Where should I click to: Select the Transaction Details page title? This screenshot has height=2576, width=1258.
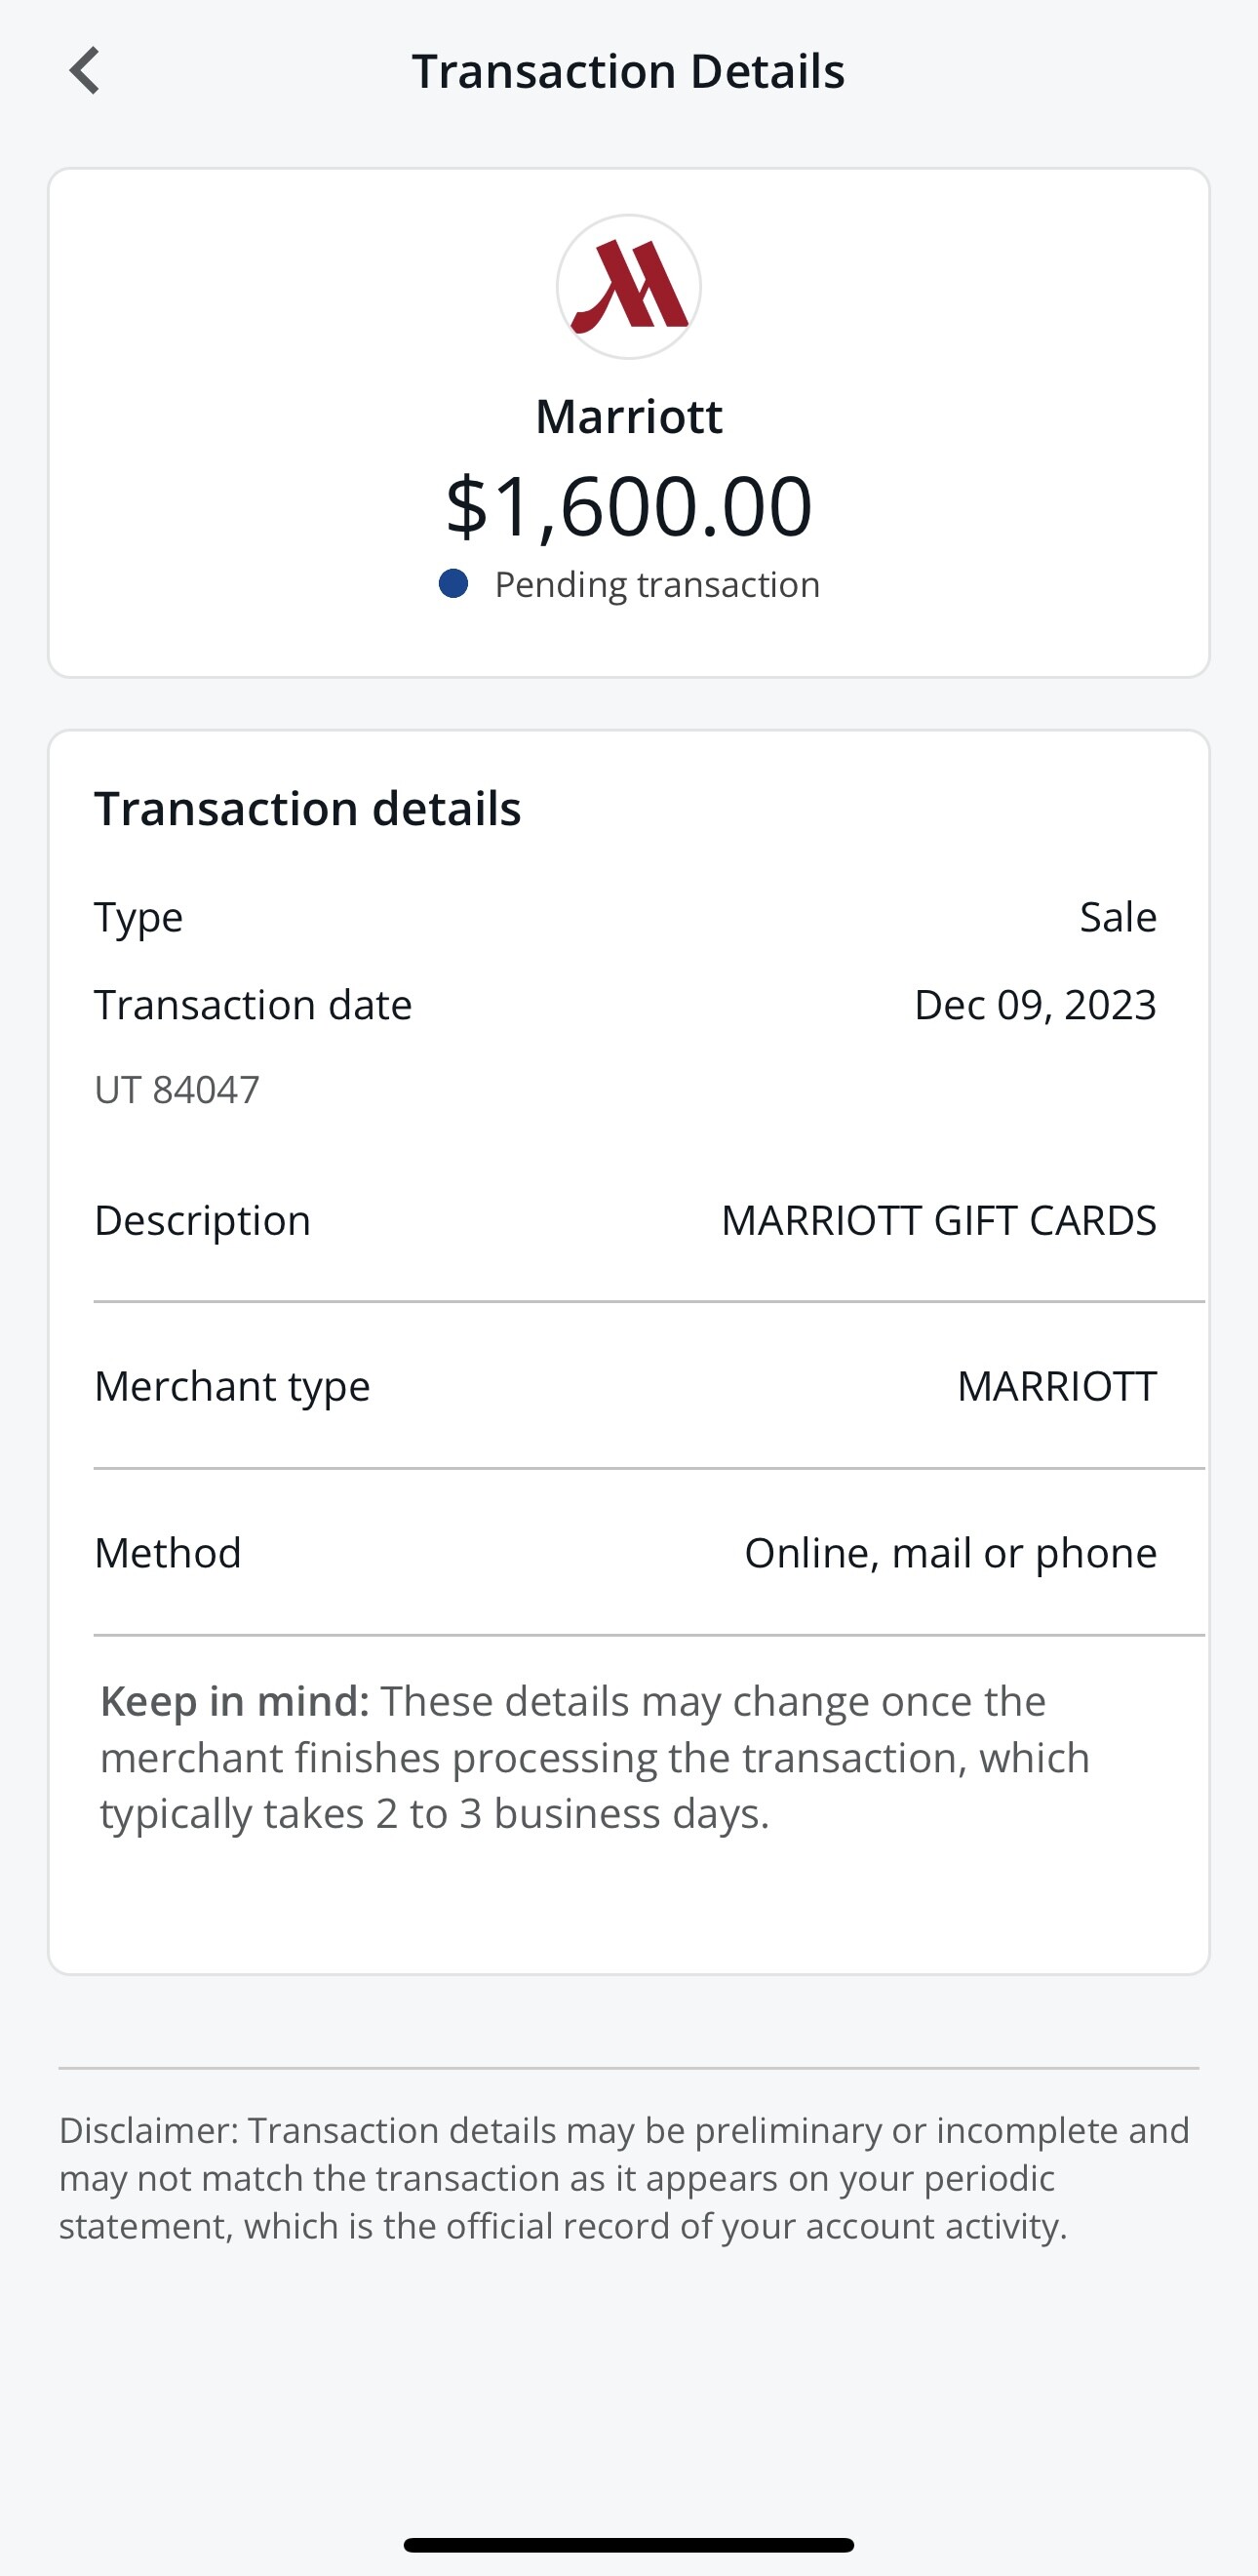click(x=629, y=71)
